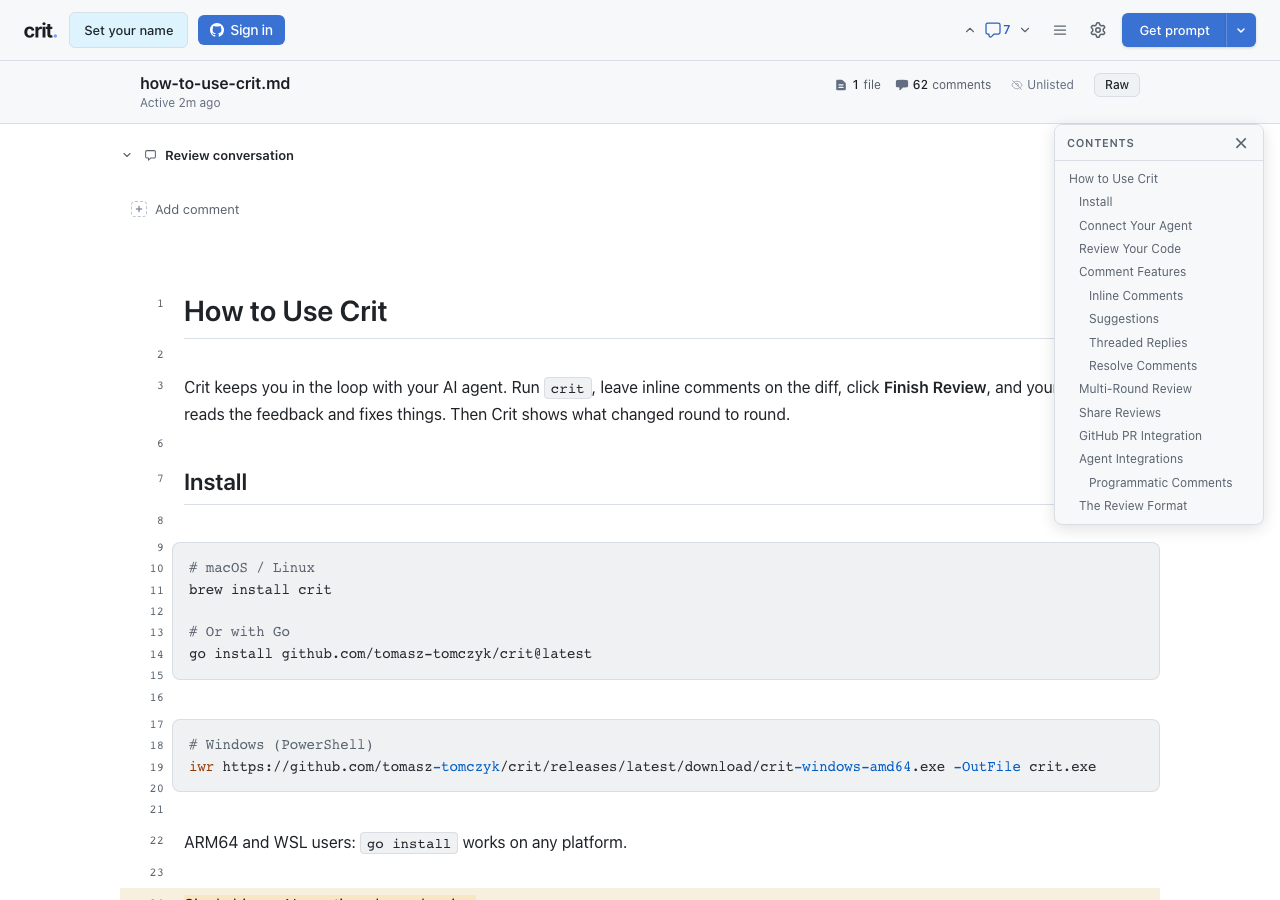Jump to Programmatic Comments in Contents
This screenshot has width=1280, height=900.
tap(1160, 483)
